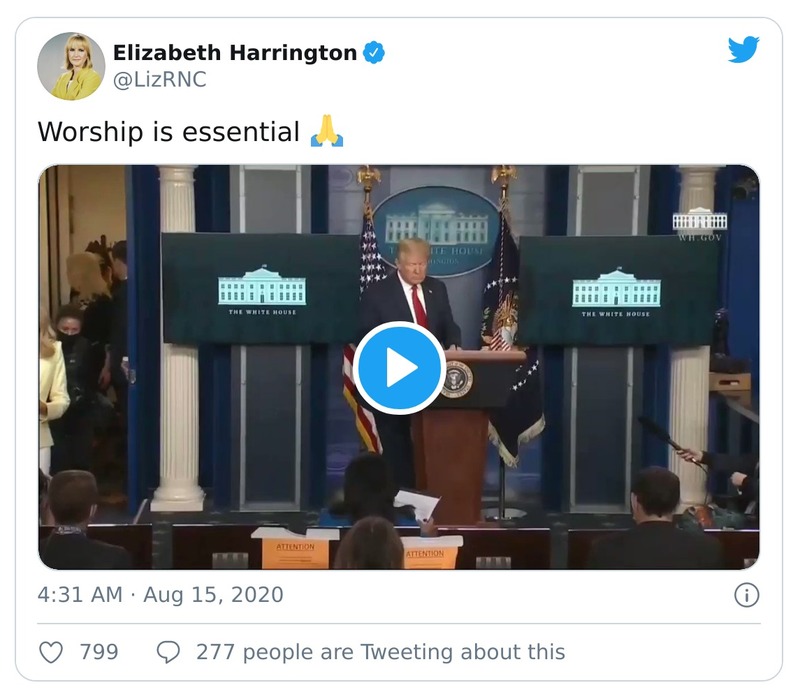Click the 799 likes count
Image resolution: width=800 pixels, height=699 pixels.
[x=99, y=652]
